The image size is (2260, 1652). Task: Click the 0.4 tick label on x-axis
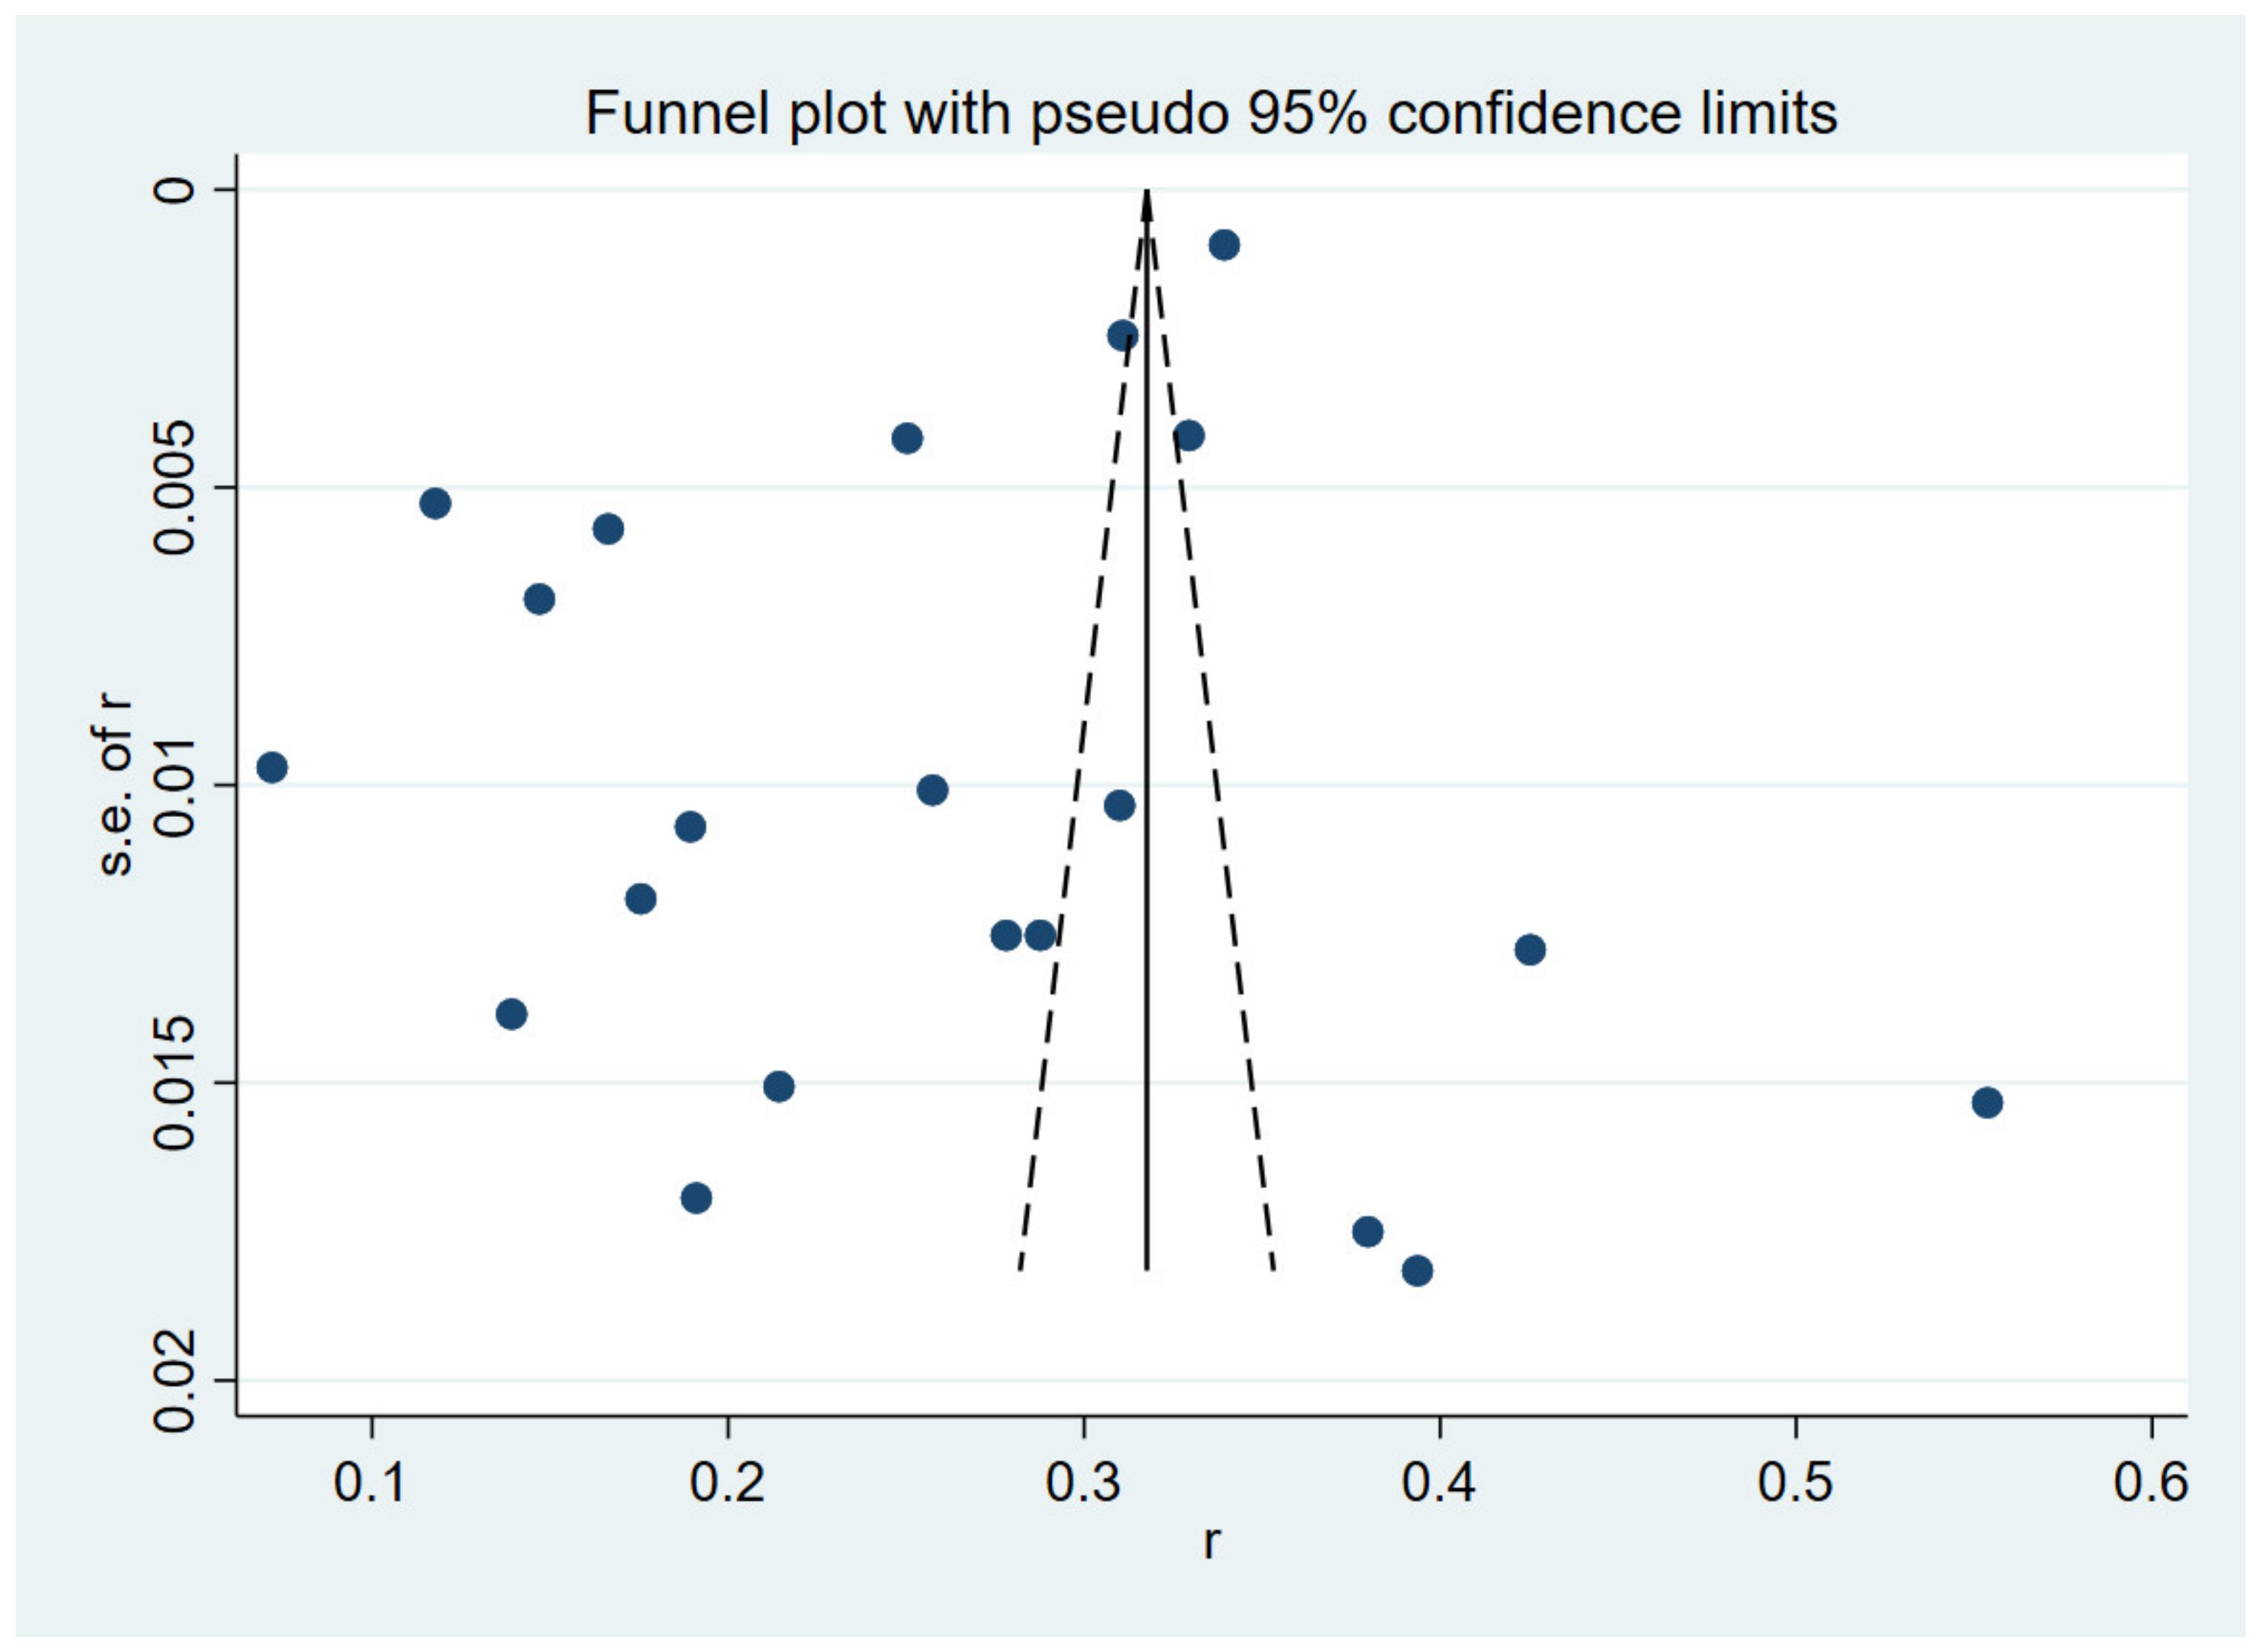click(x=1439, y=1483)
